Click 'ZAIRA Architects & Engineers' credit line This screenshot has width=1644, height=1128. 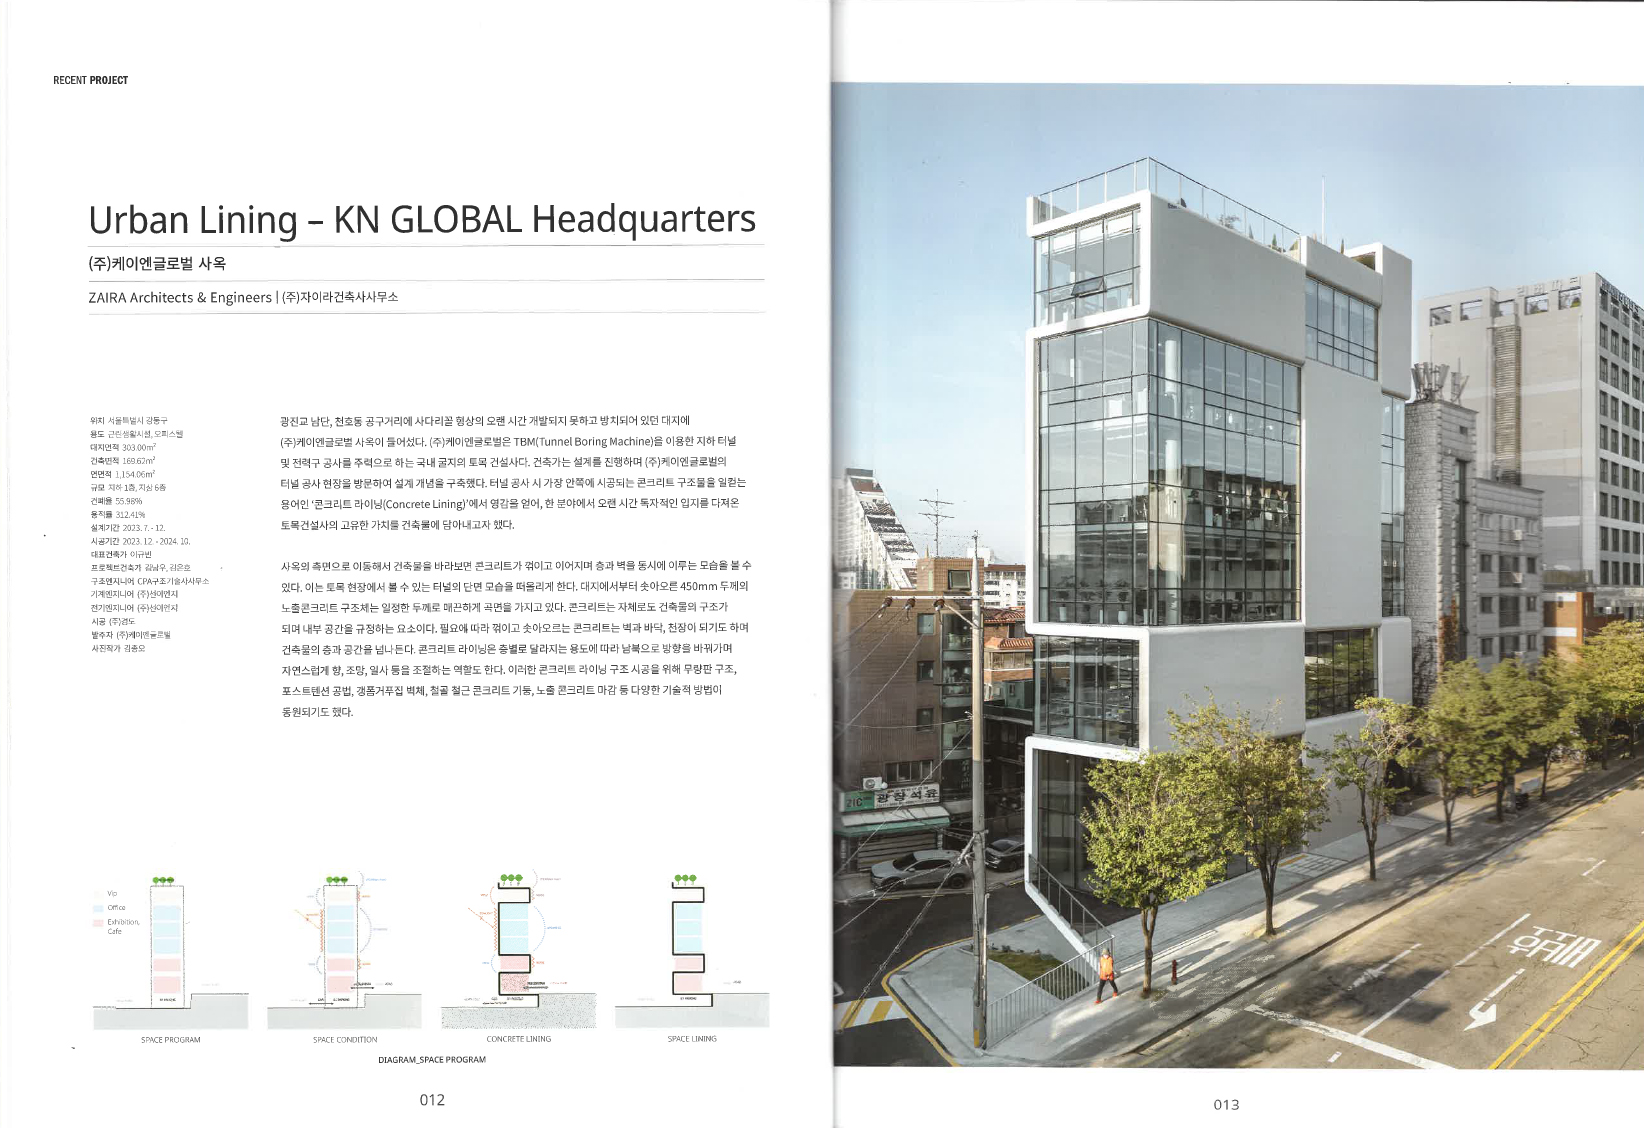pyautogui.click(x=180, y=297)
